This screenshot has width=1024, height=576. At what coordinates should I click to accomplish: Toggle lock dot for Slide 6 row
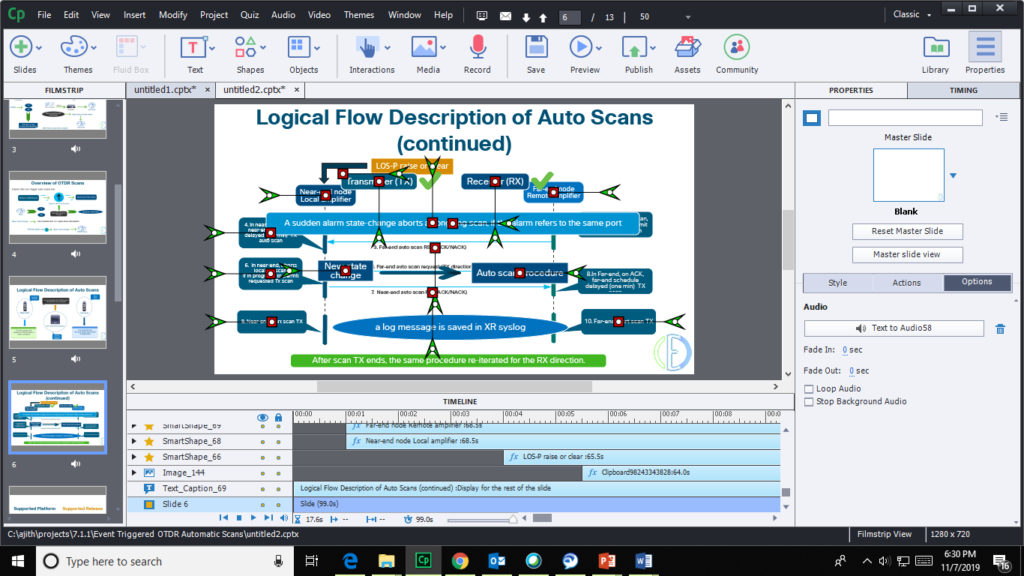pos(278,505)
